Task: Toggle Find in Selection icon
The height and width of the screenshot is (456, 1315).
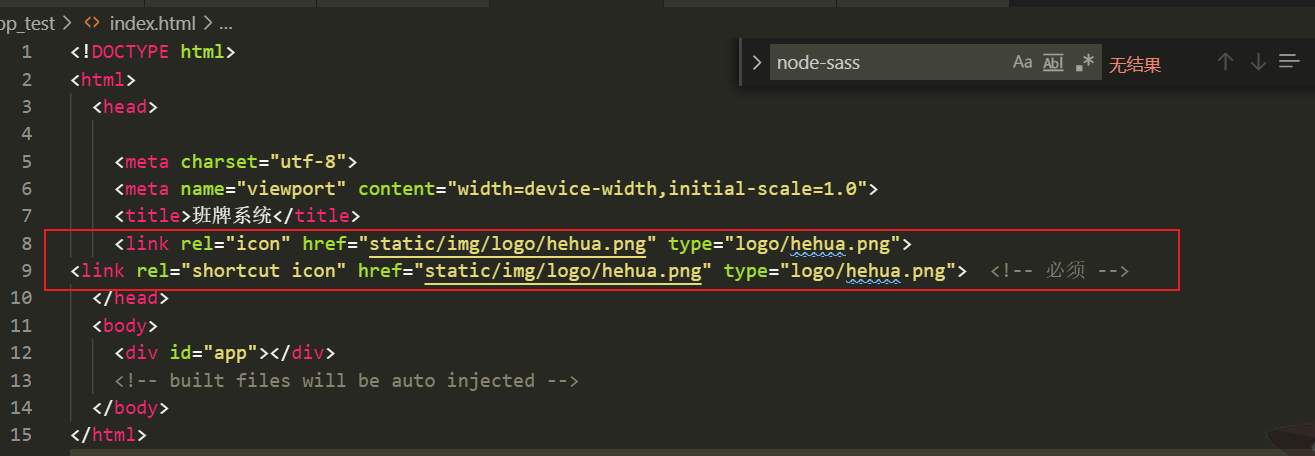Action: pos(1289,62)
